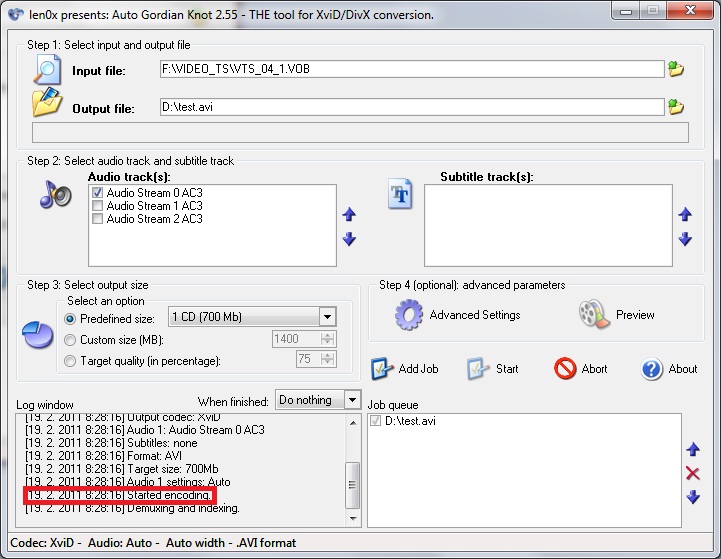This screenshot has width=721, height=559.
Task: Enable Audio Stream 1 AC3 checkbox
Action: [x=97, y=205]
